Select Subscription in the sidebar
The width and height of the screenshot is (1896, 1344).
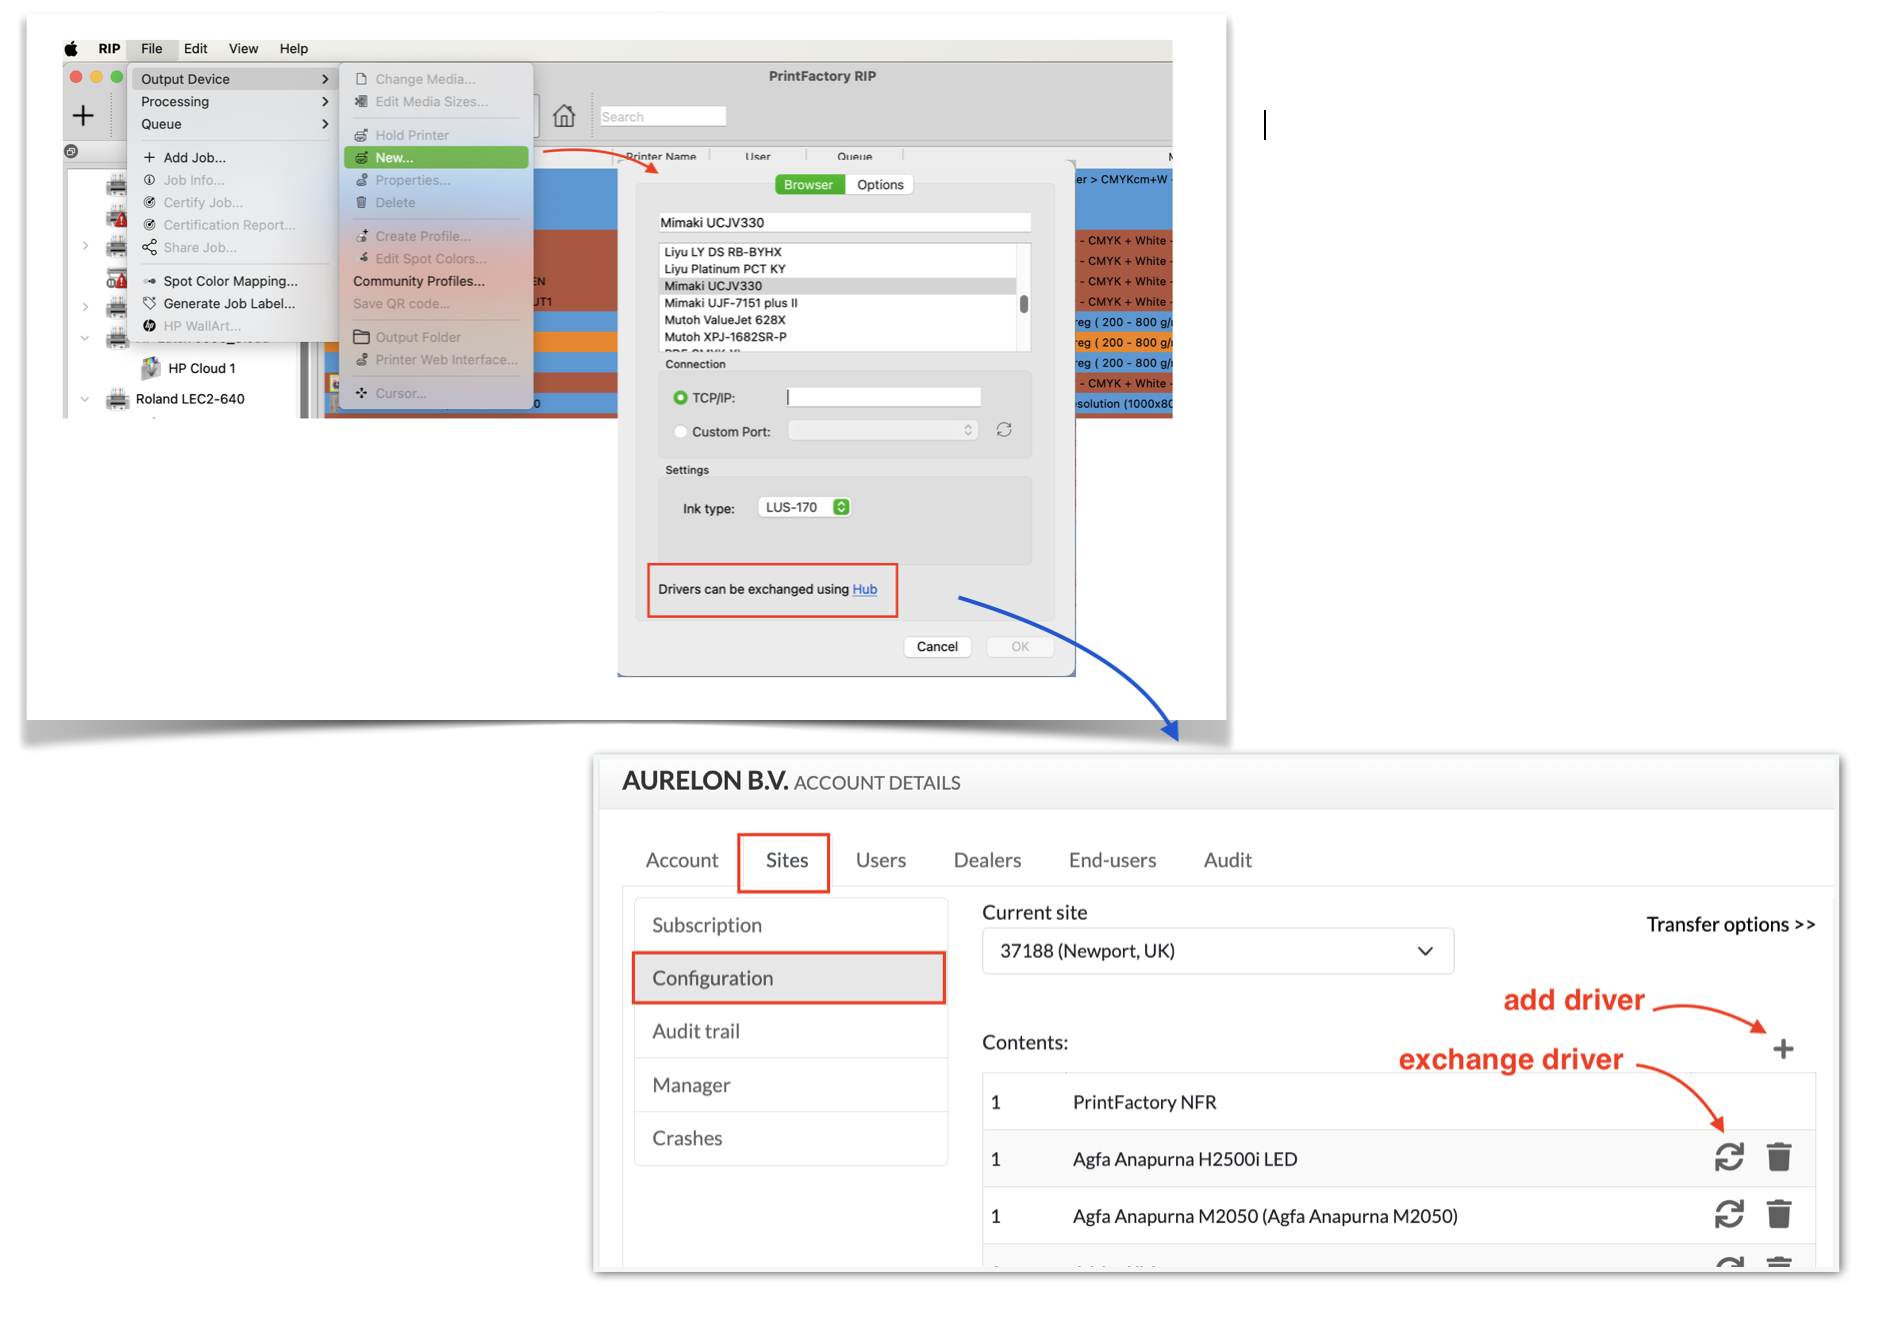point(791,925)
